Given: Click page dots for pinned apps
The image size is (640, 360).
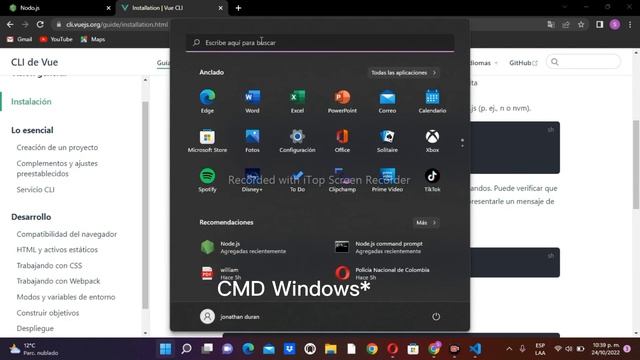Looking at the screenshot, I should pyautogui.click(x=462, y=143).
